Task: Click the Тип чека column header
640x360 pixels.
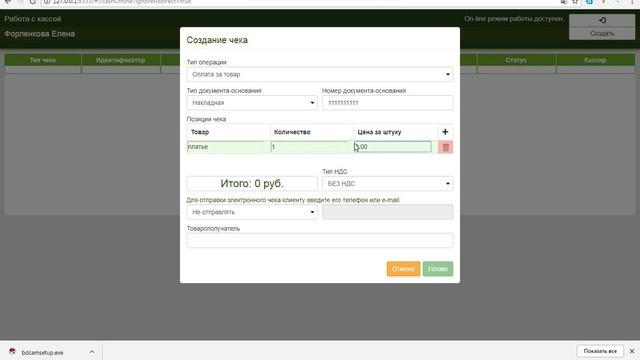Action: [43, 60]
